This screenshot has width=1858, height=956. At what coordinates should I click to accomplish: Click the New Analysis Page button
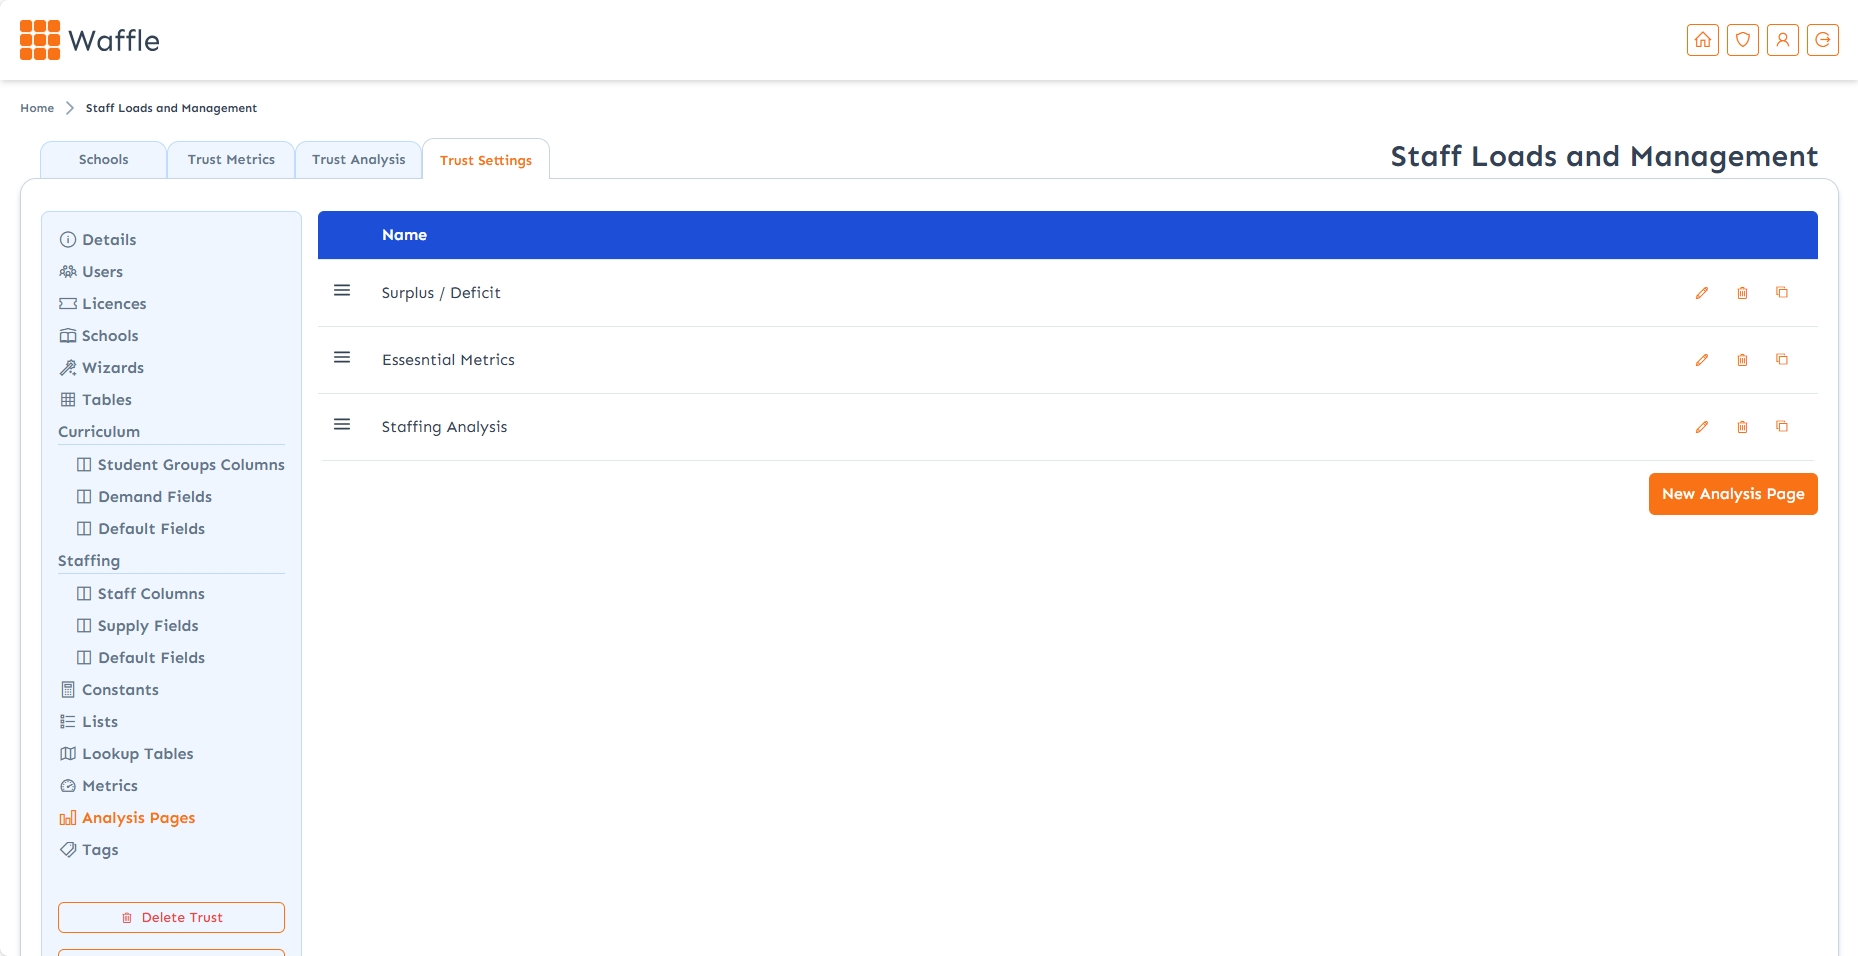pyautogui.click(x=1732, y=494)
